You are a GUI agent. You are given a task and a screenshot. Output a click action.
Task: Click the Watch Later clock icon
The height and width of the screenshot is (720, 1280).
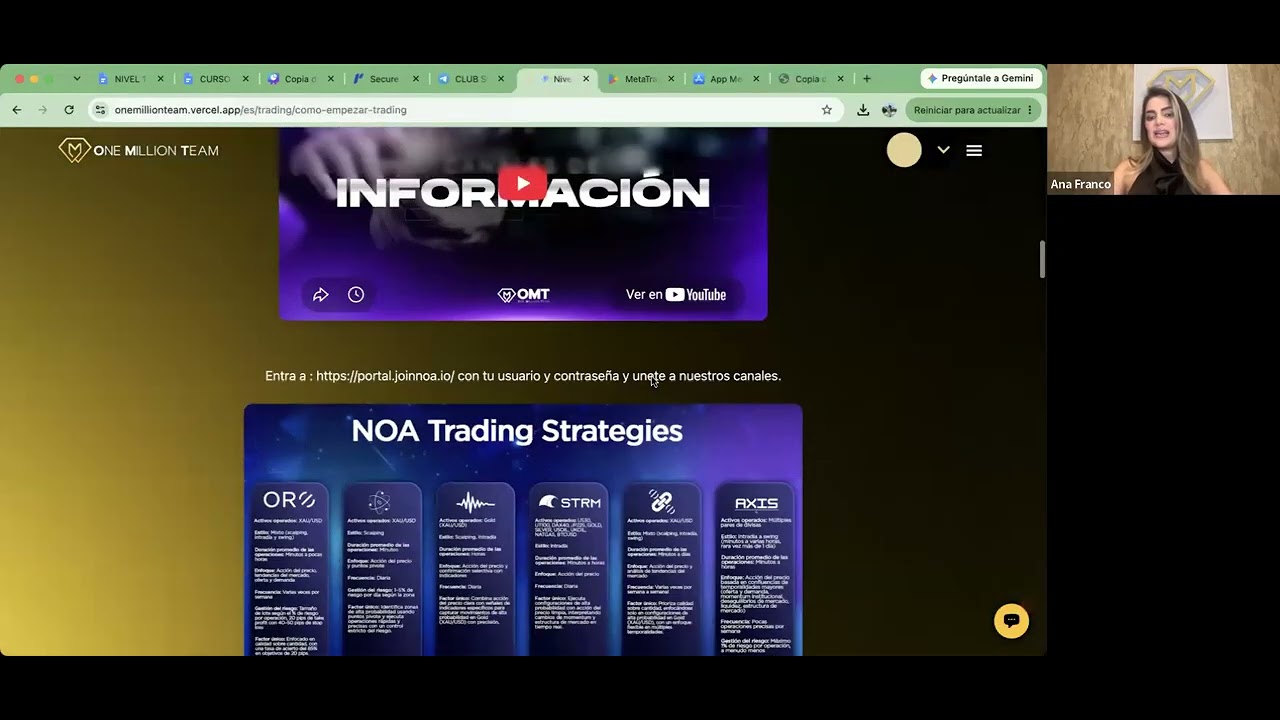356,294
